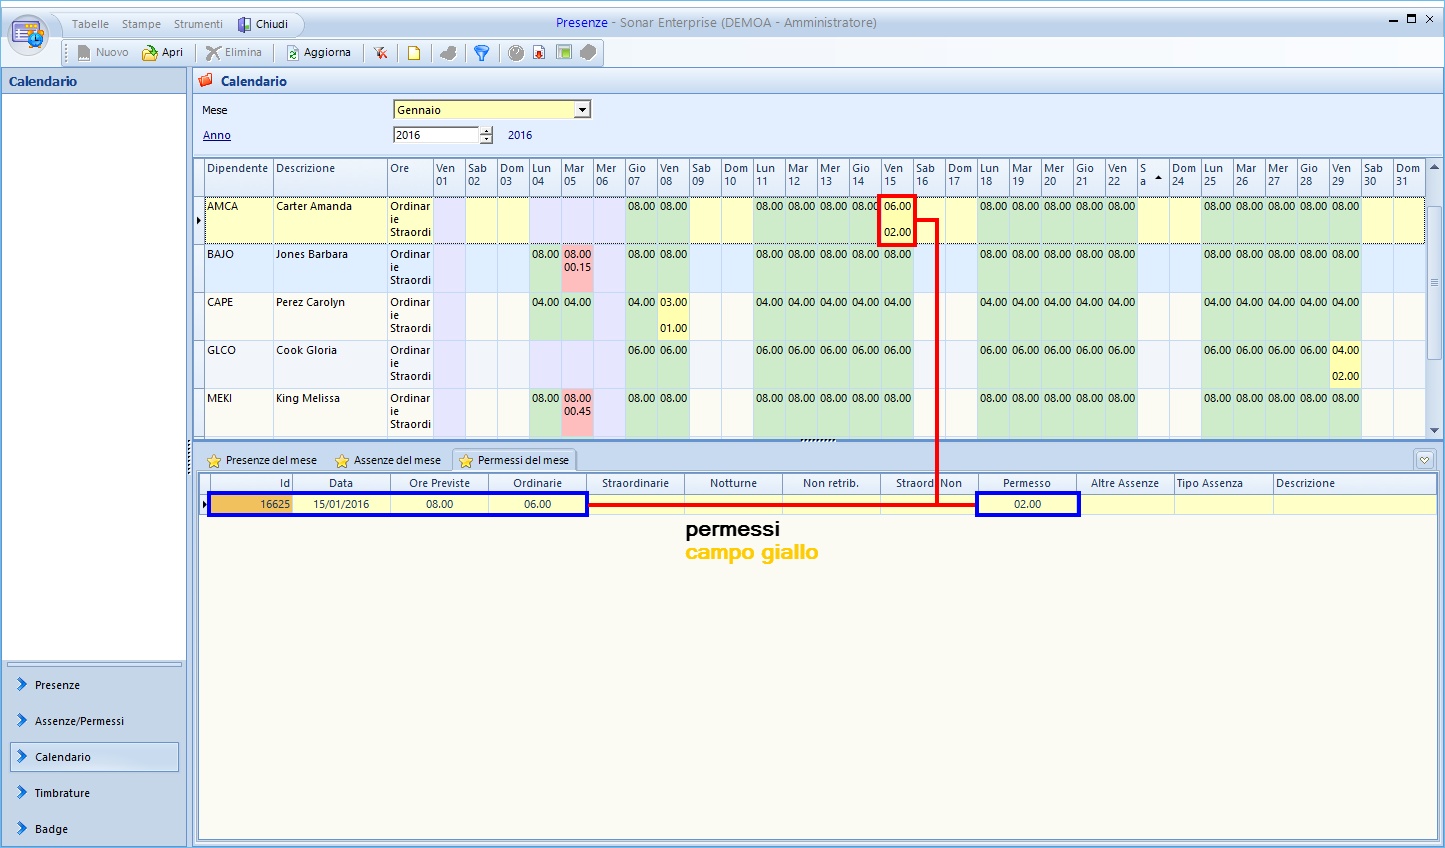Click the export icon with red arrow

click(x=539, y=53)
